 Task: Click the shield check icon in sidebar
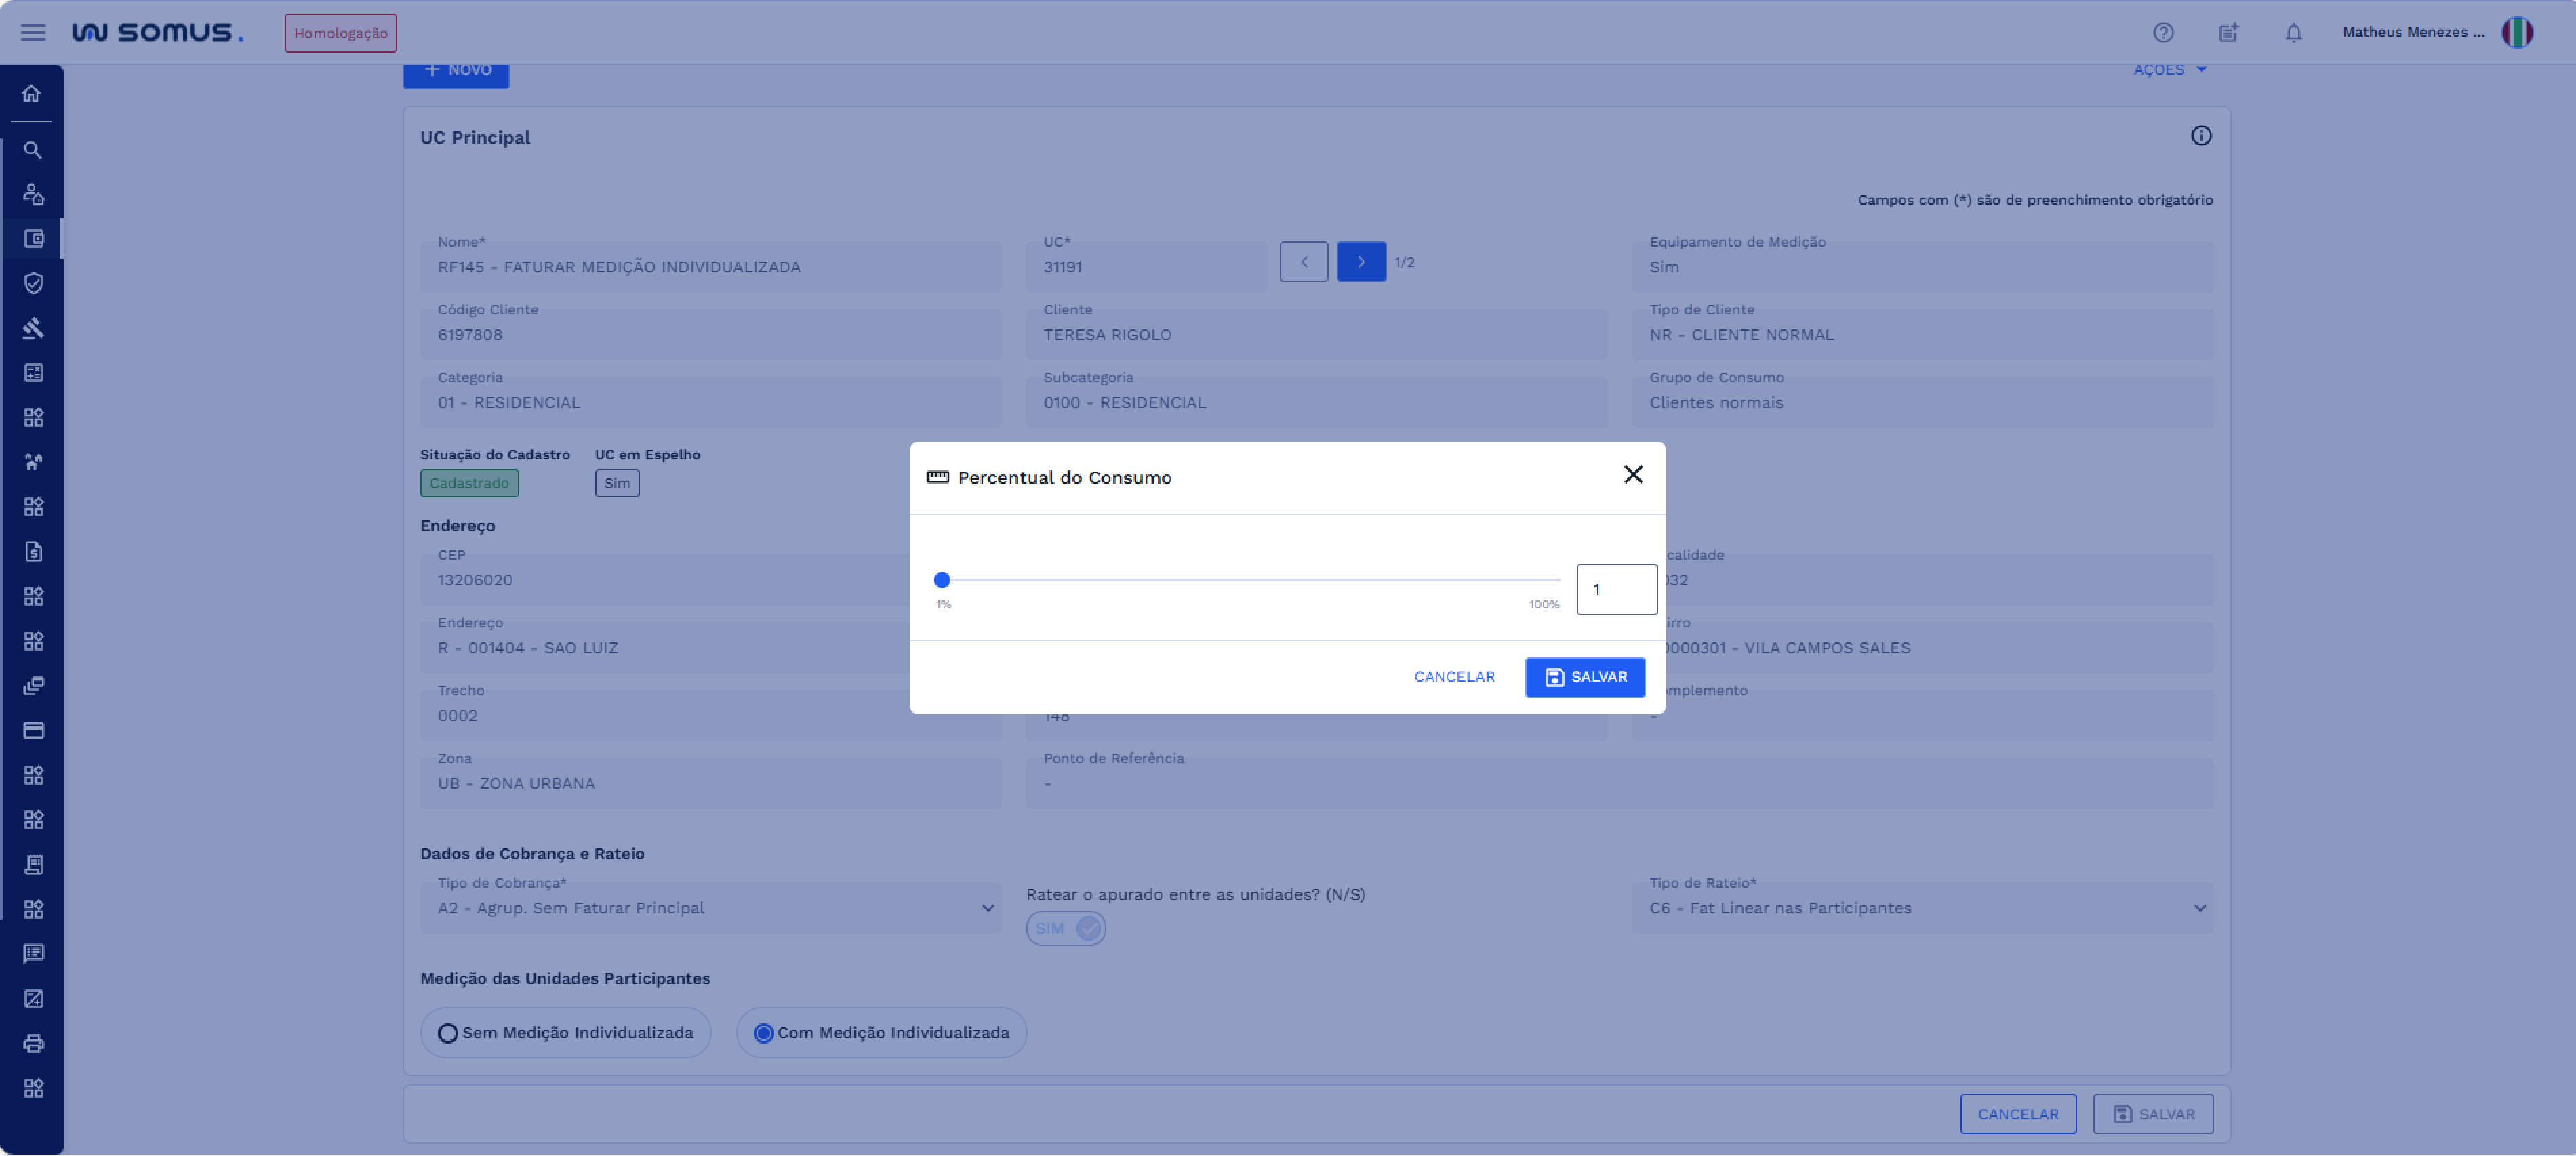33,283
